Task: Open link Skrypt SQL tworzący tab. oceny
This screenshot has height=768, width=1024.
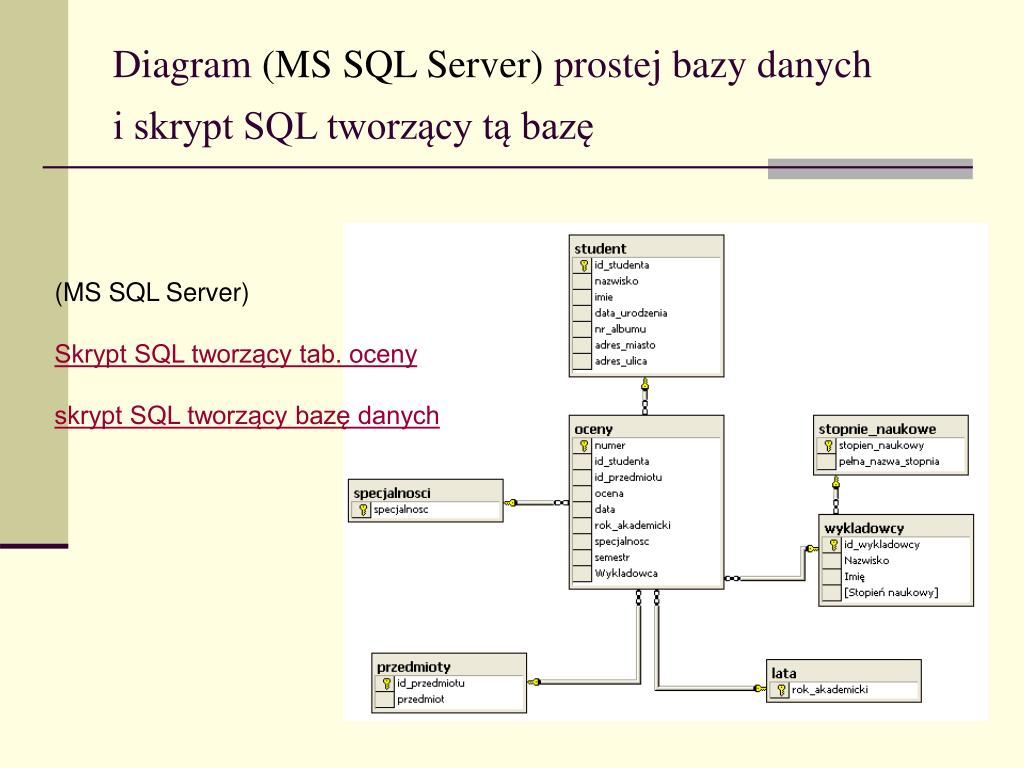Action: pos(236,355)
